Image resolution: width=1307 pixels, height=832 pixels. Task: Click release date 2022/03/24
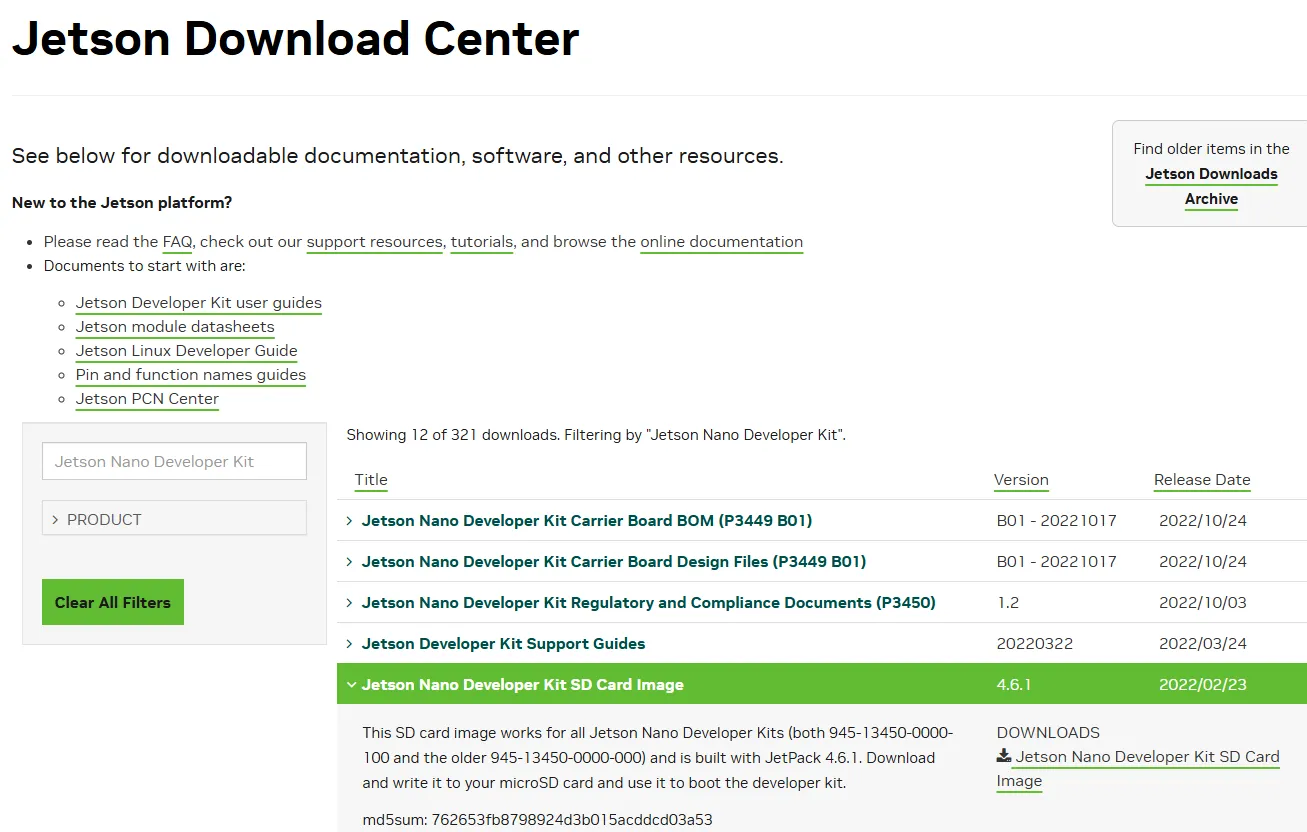[1203, 644]
